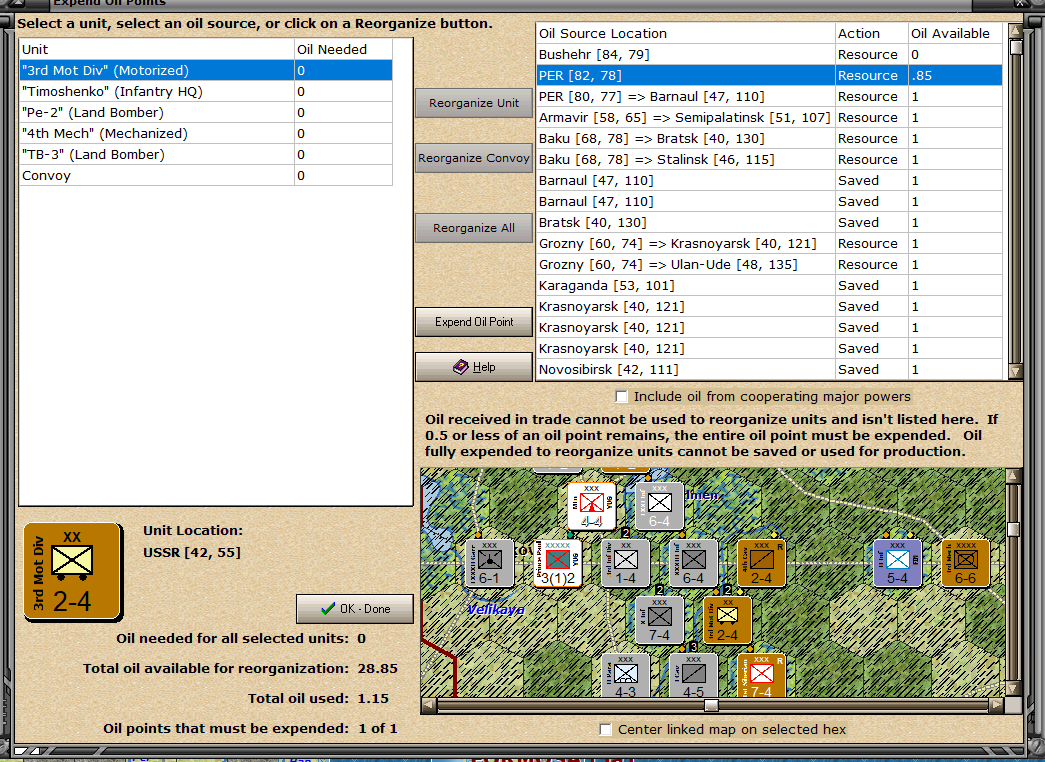The width and height of the screenshot is (1045, 762).
Task: Click the map left scroll arrow
Action: click(x=429, y=705)
